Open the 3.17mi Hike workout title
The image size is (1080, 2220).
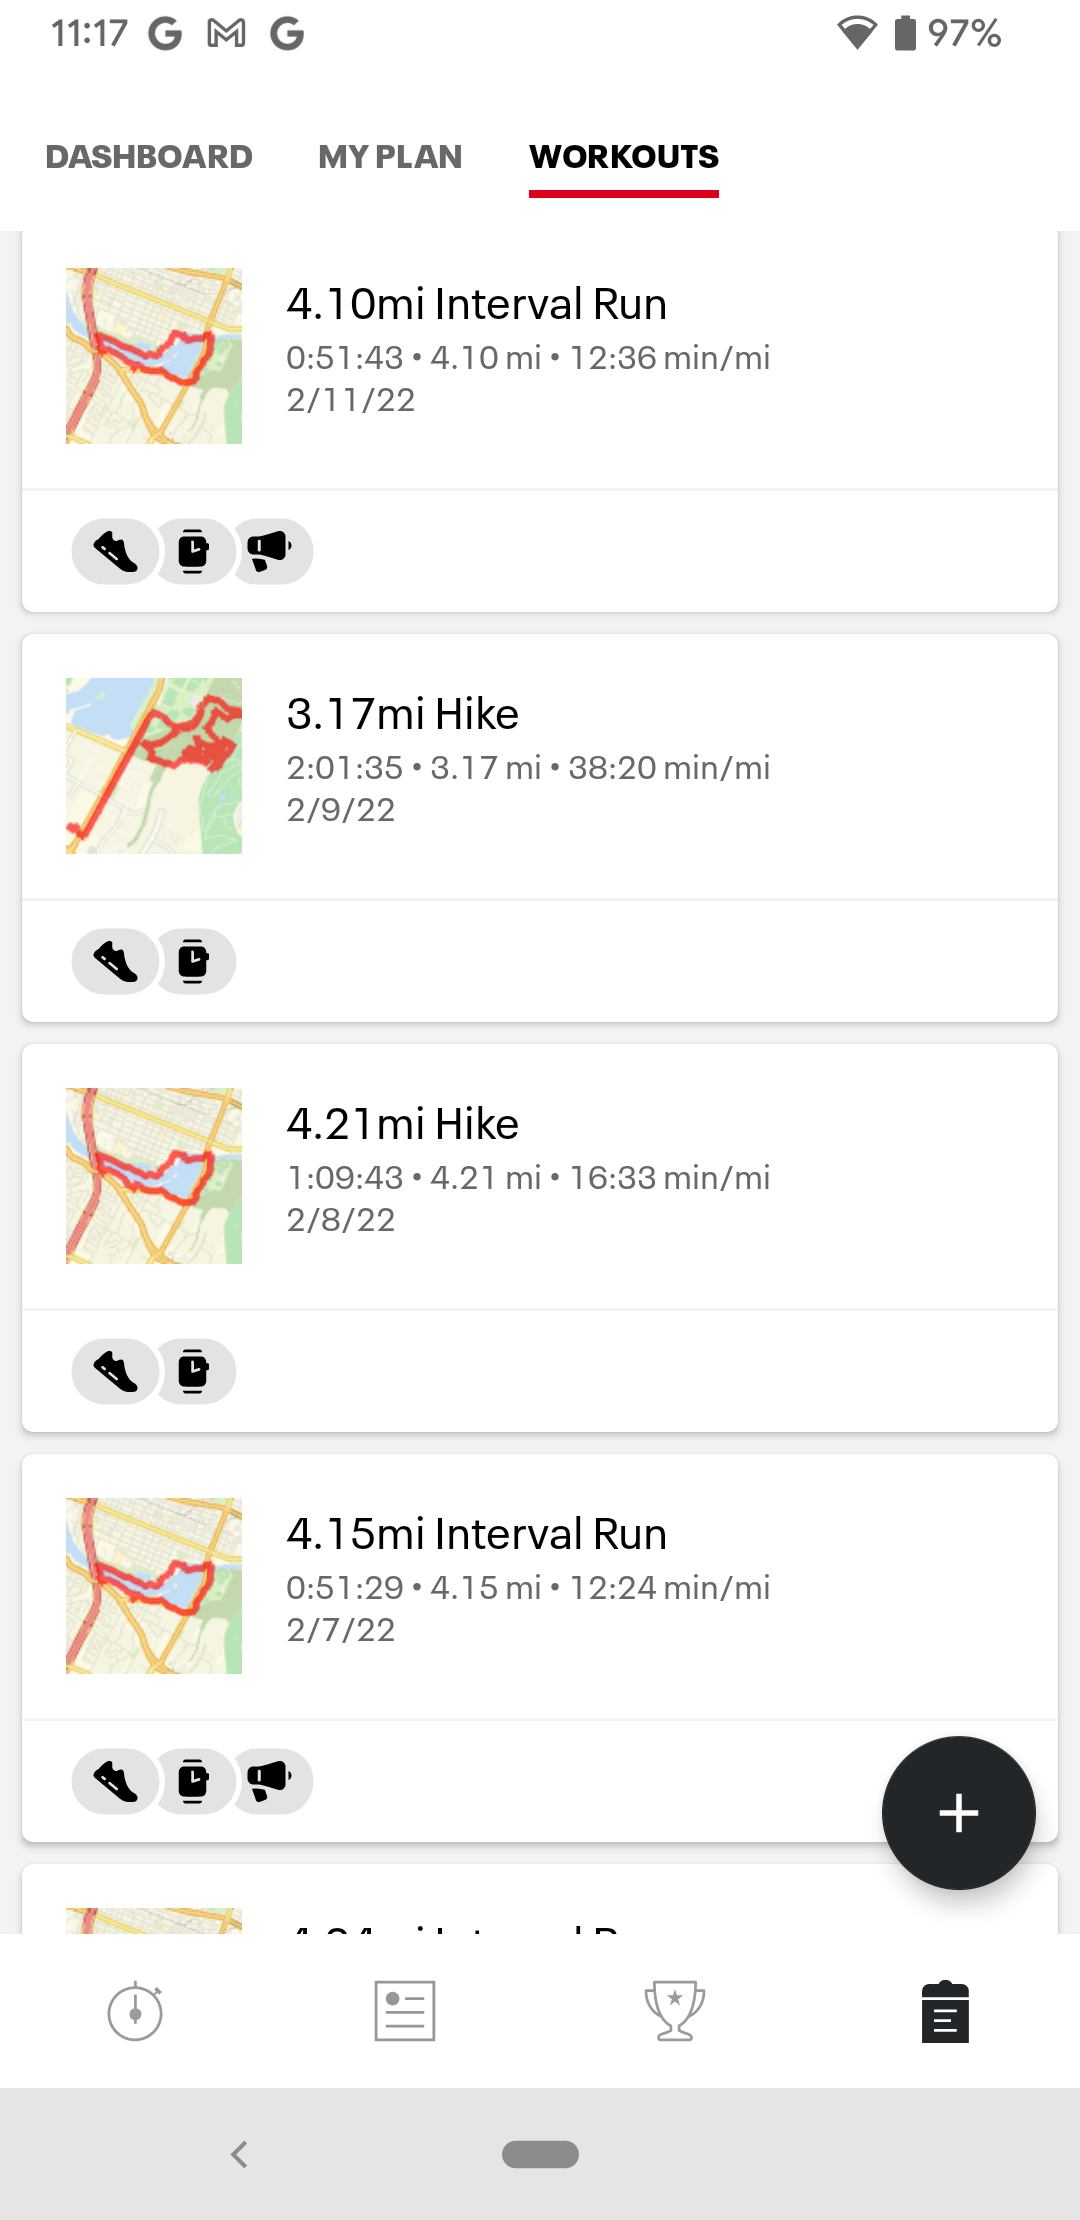point(402,714)
